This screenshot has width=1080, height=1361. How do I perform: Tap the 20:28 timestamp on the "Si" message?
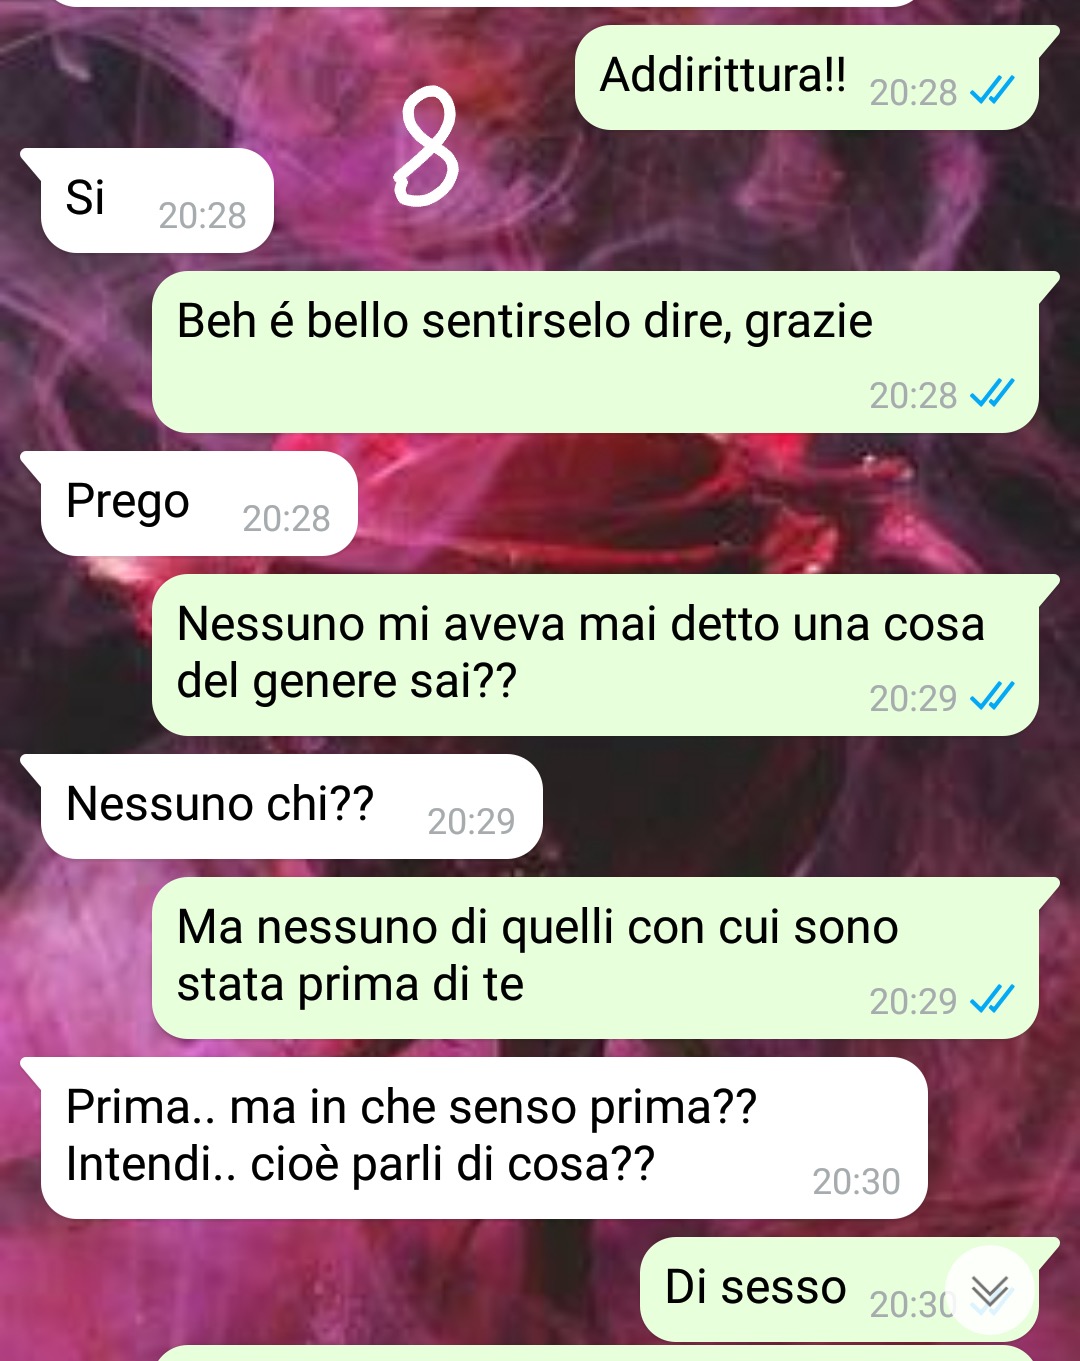pos(202,215)
